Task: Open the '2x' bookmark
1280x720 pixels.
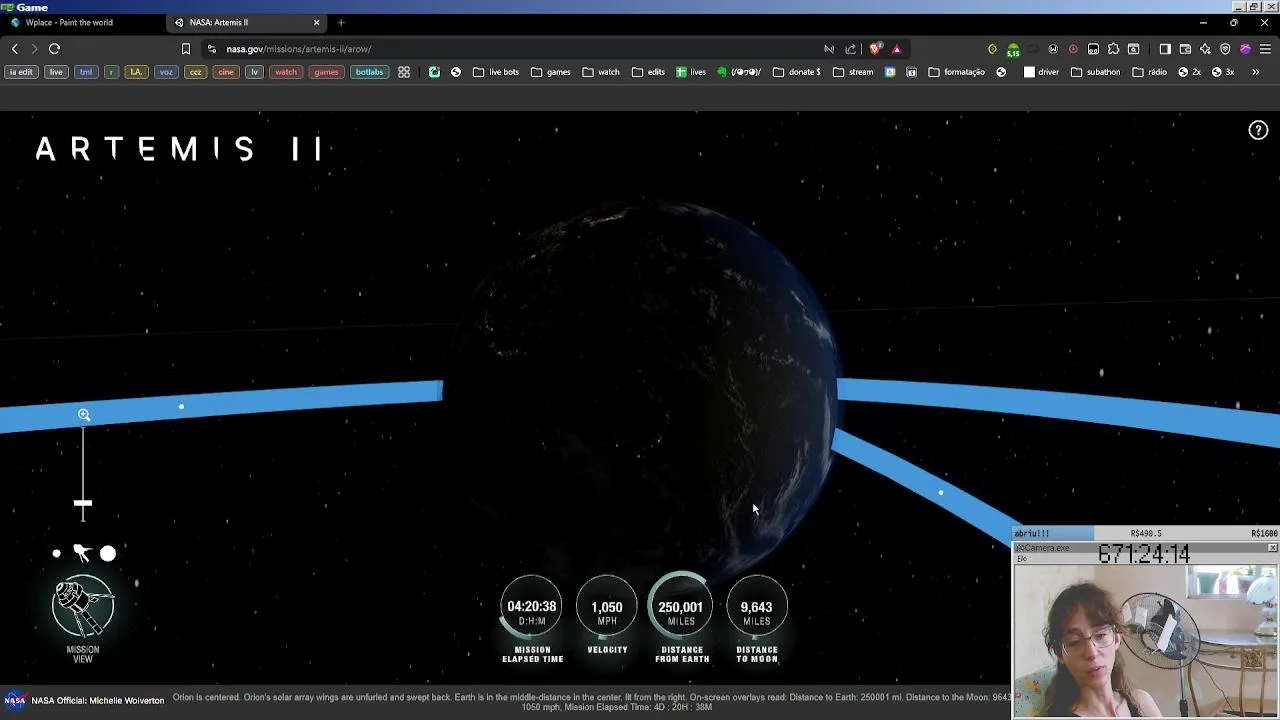Action: tap(1189, 72)
